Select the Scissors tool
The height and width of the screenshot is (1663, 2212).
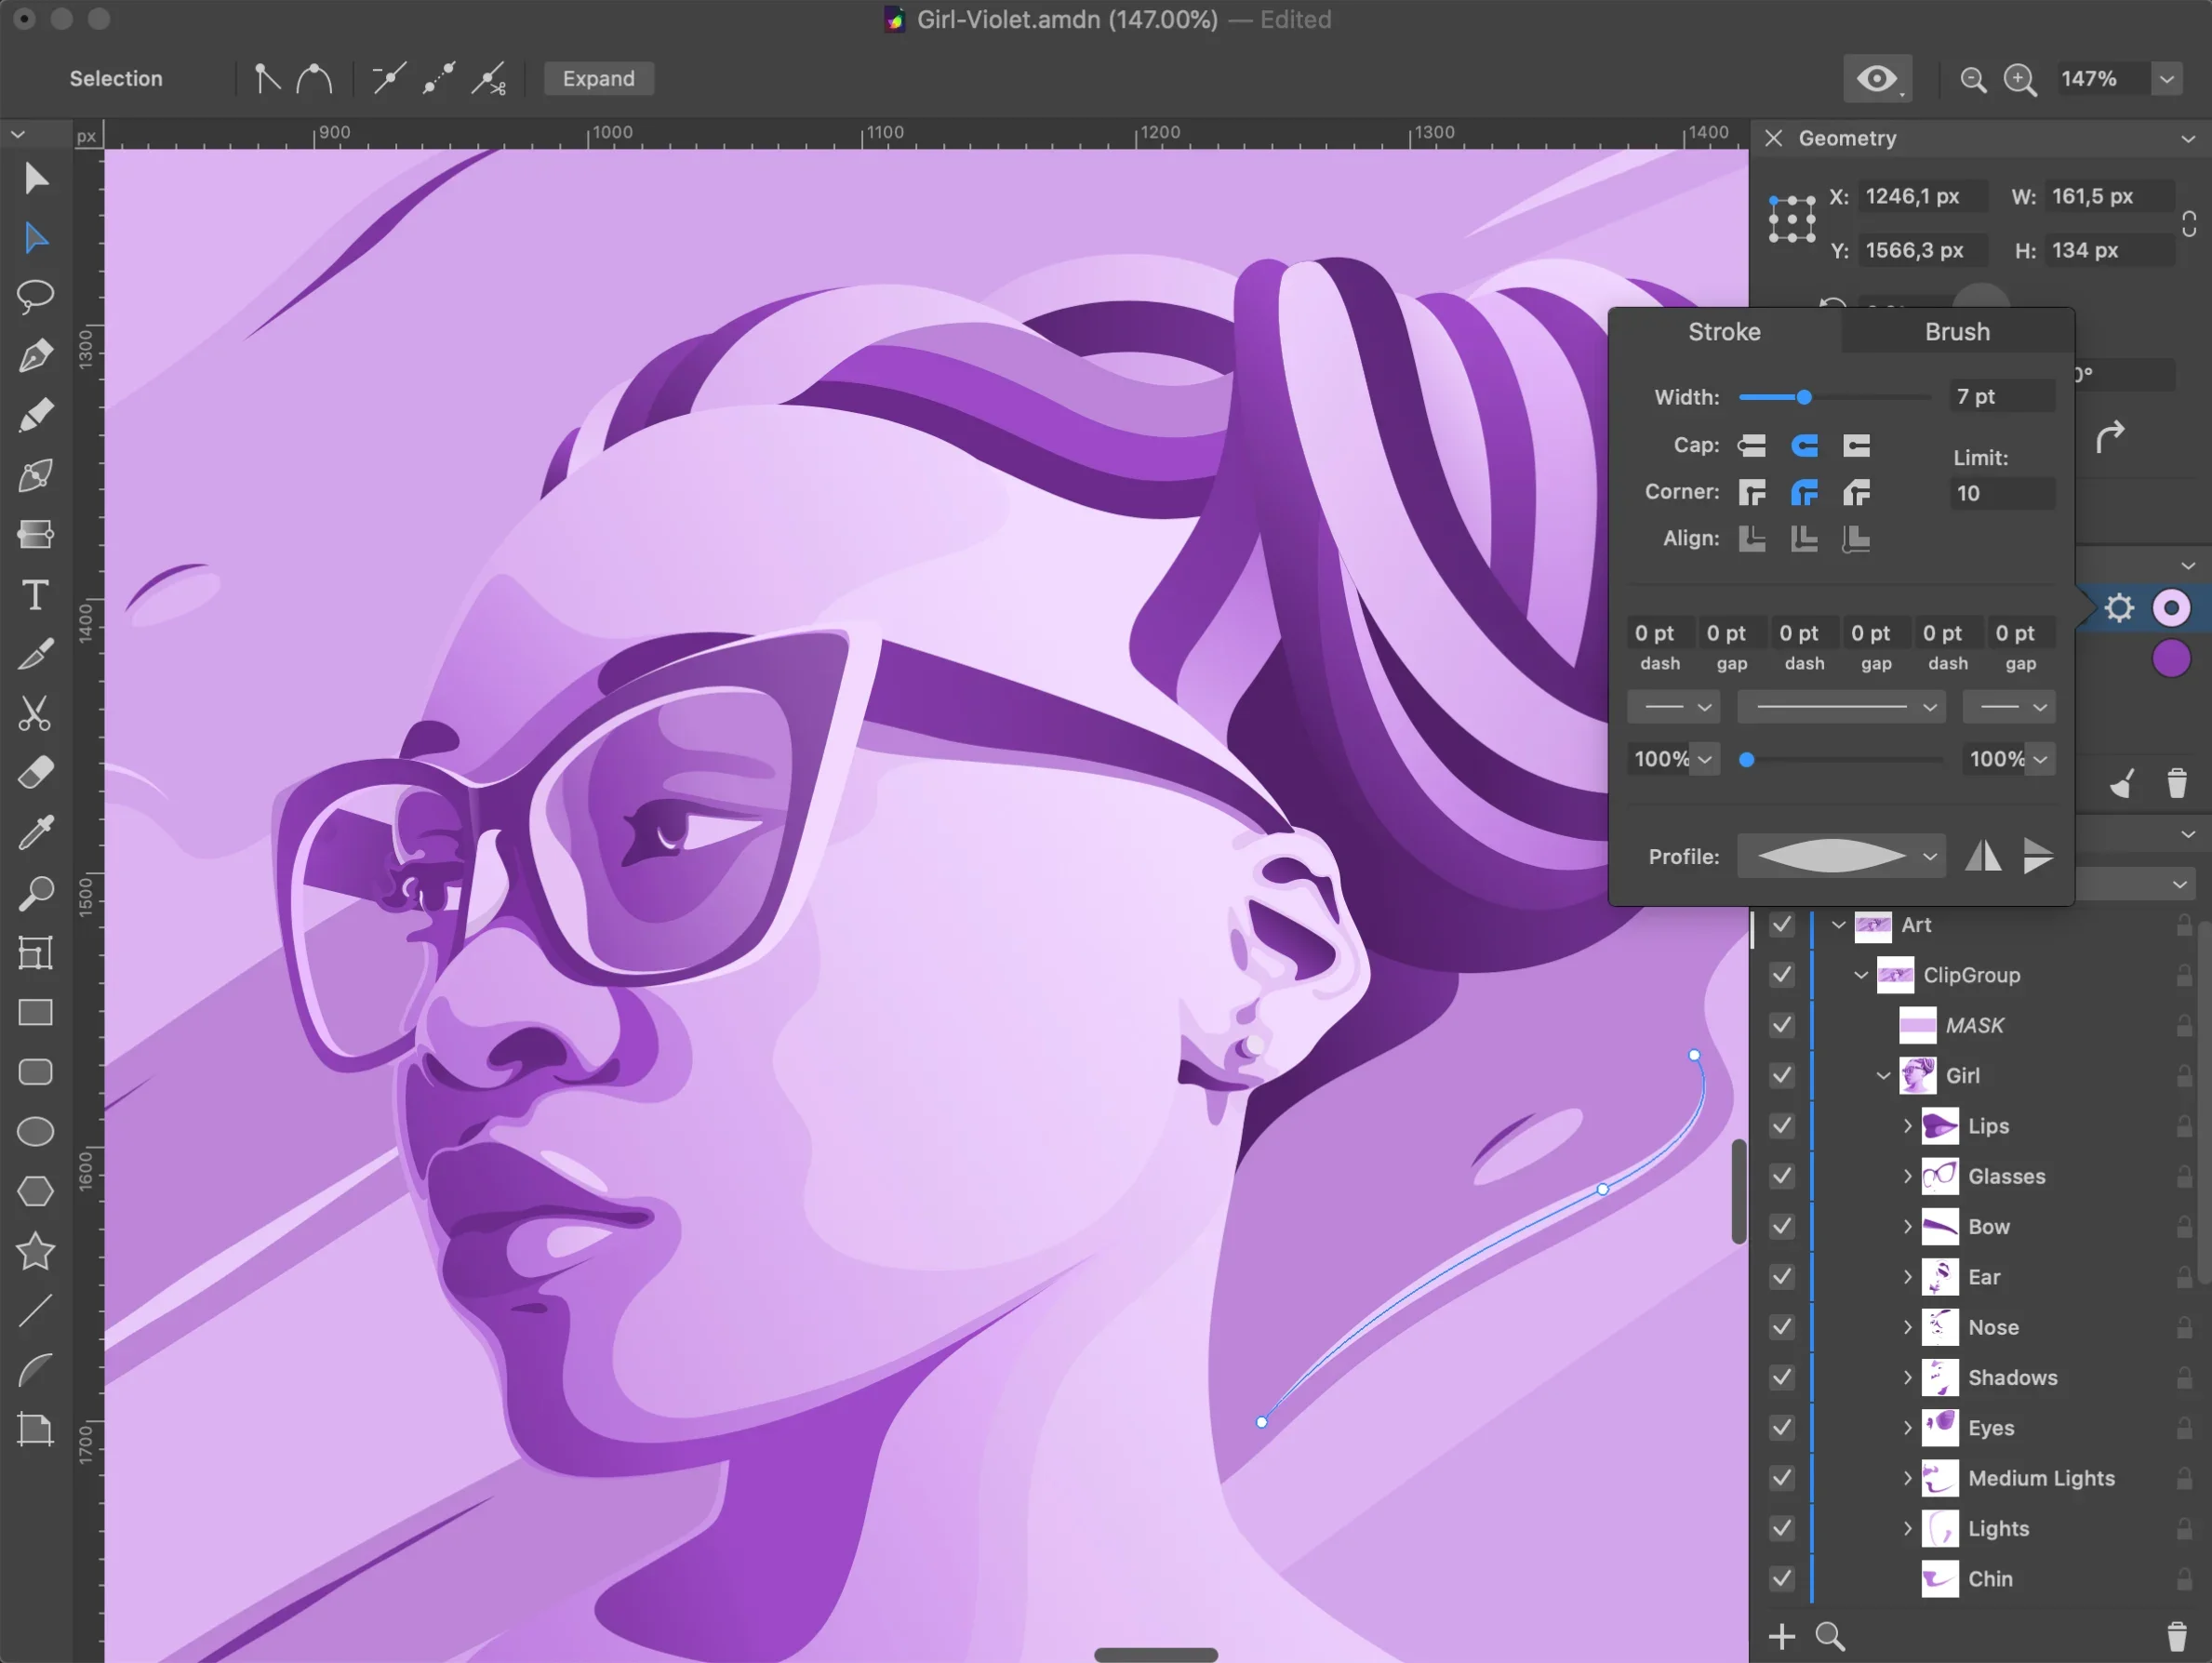[x=35, y=714]
